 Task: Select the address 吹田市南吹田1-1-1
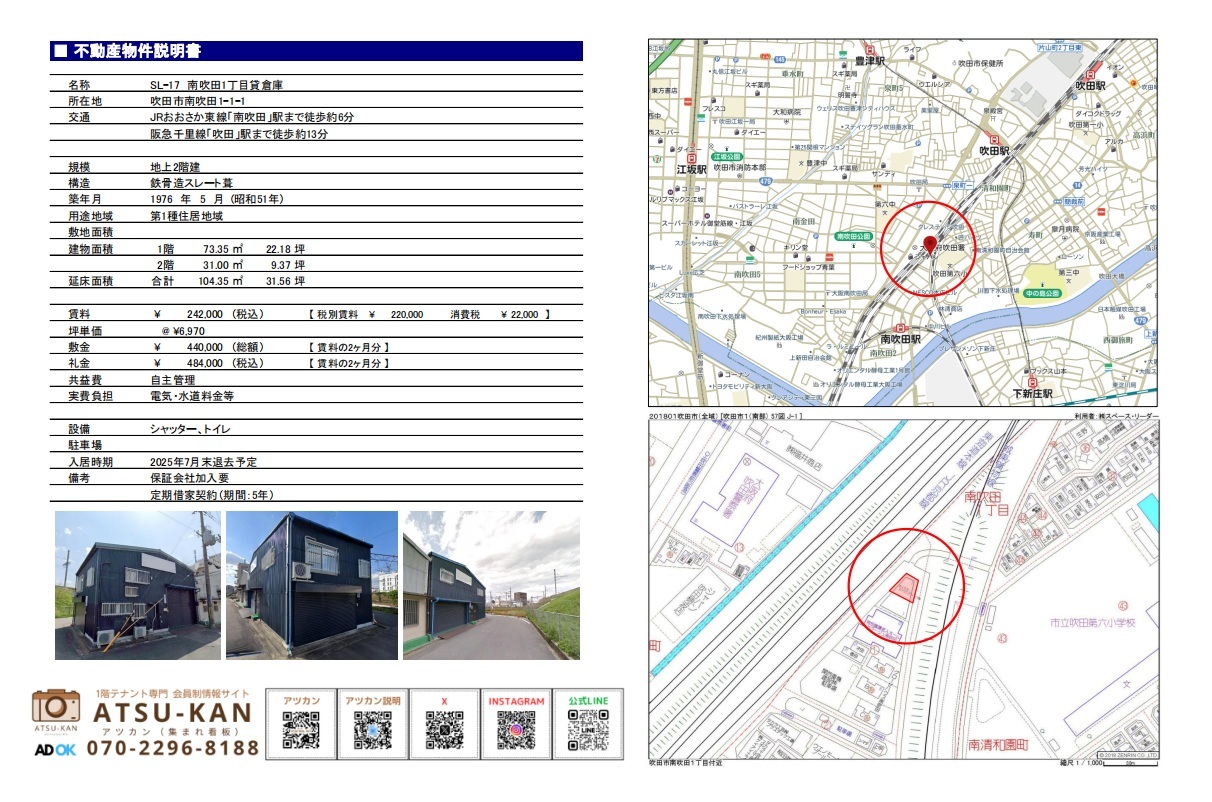(198, 102)
